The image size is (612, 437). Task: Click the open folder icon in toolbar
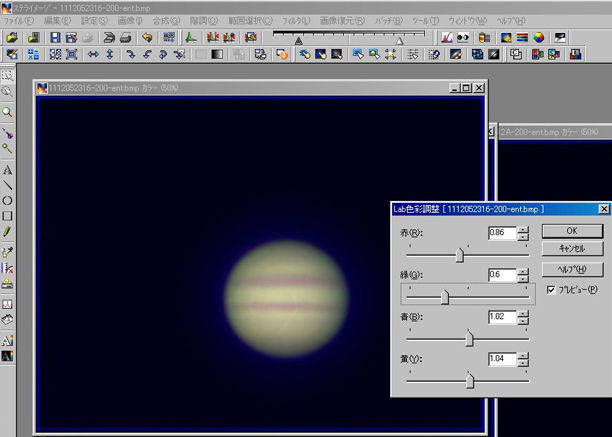pyautogui.click(x=11, y=37)
